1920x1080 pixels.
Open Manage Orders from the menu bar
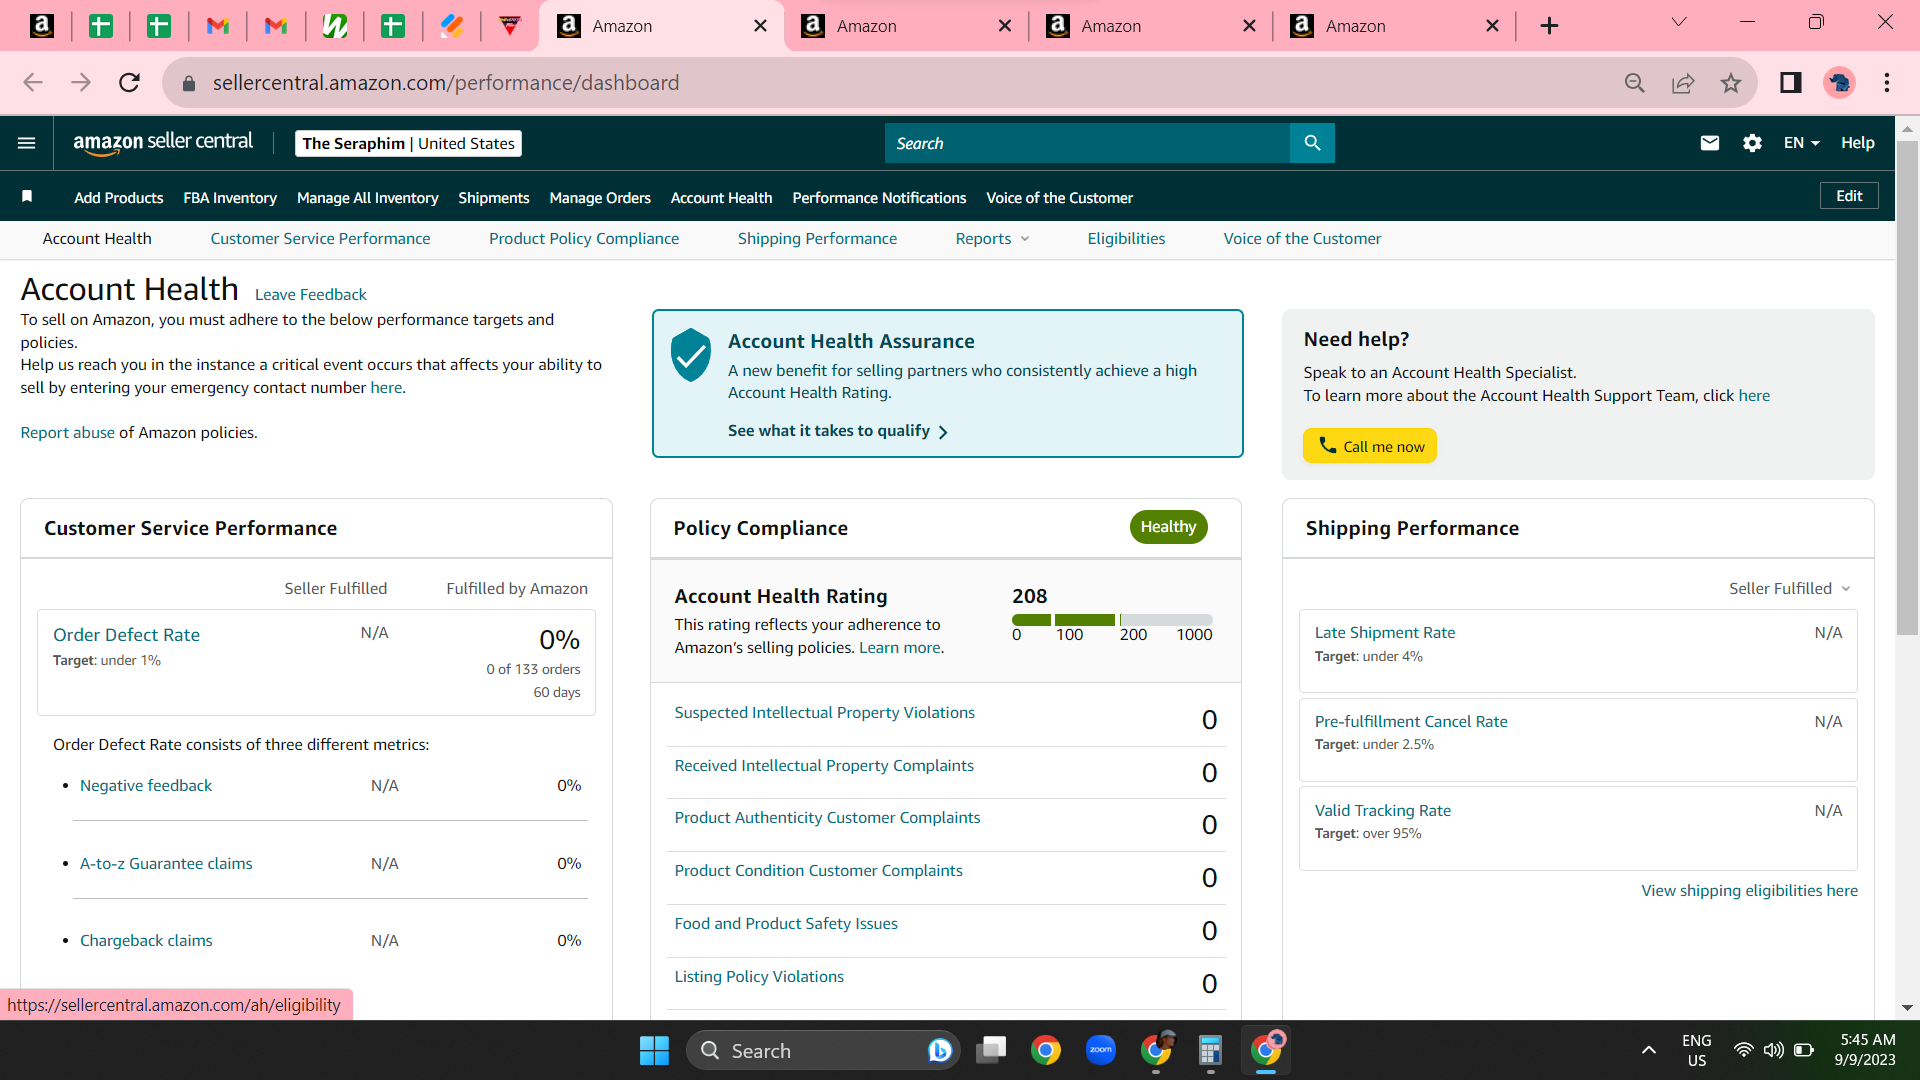(600, 198)
